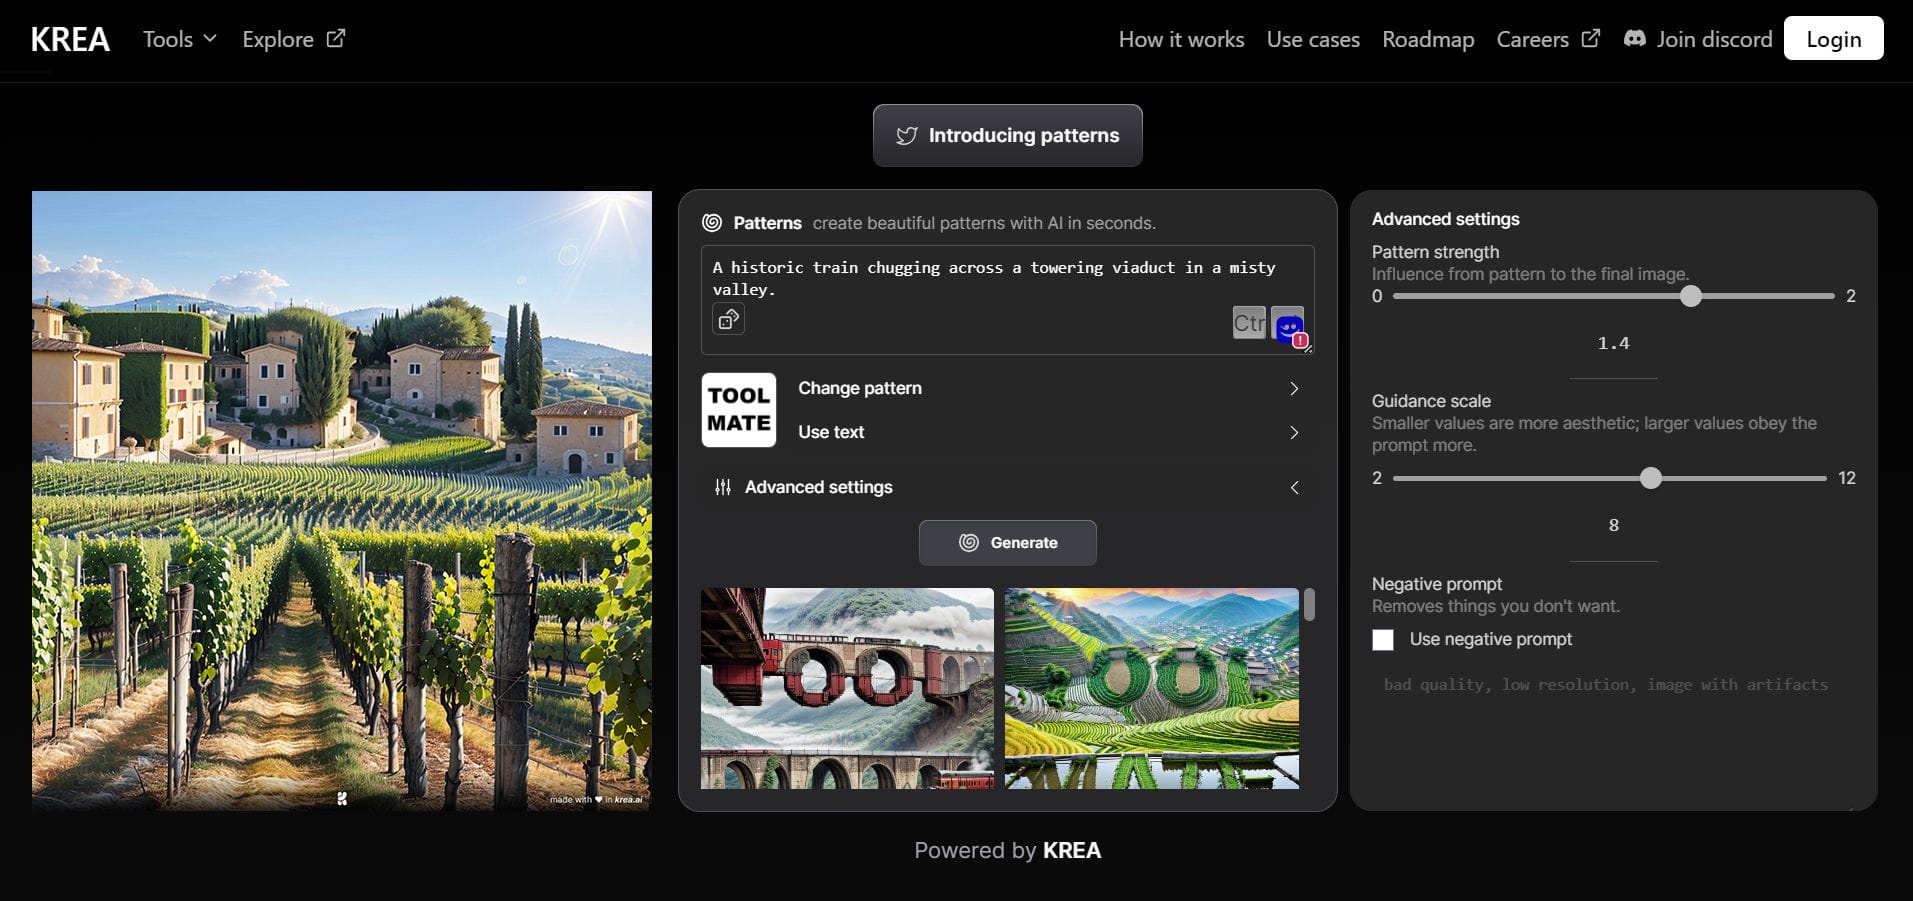The width and height of the screenshot is (1913, 901).
Task: Open the How it works page
Action: click(1181, 39)
